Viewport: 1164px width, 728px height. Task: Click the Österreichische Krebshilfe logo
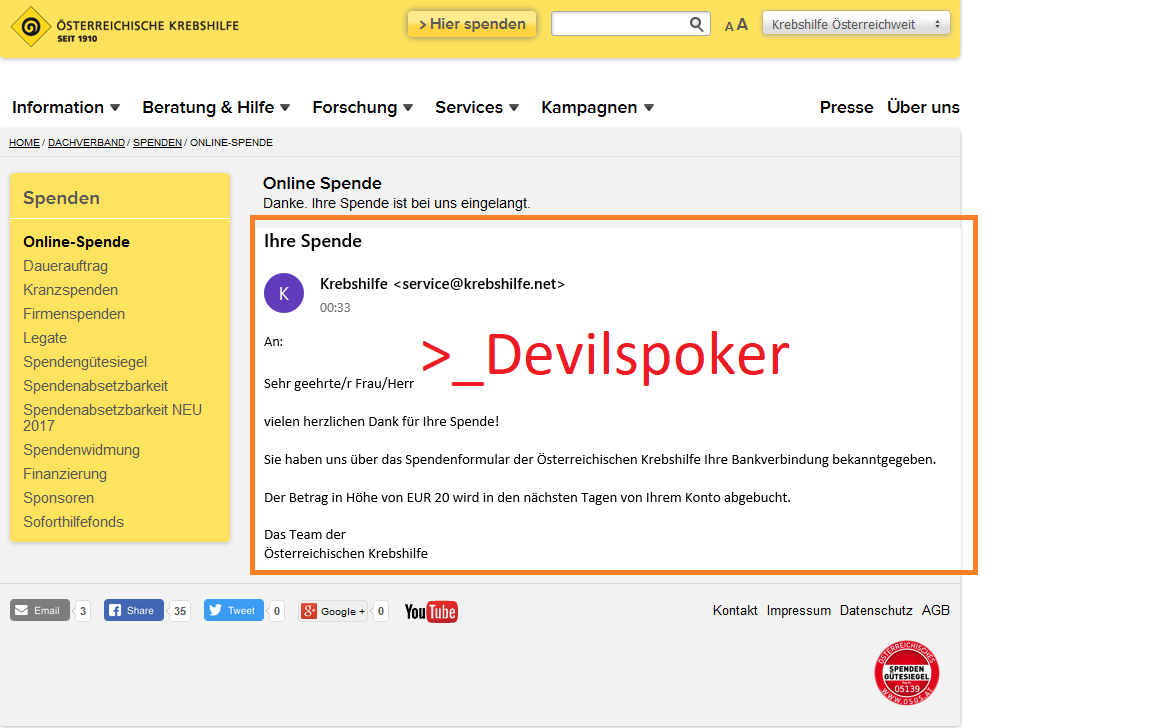pos(125,27)
